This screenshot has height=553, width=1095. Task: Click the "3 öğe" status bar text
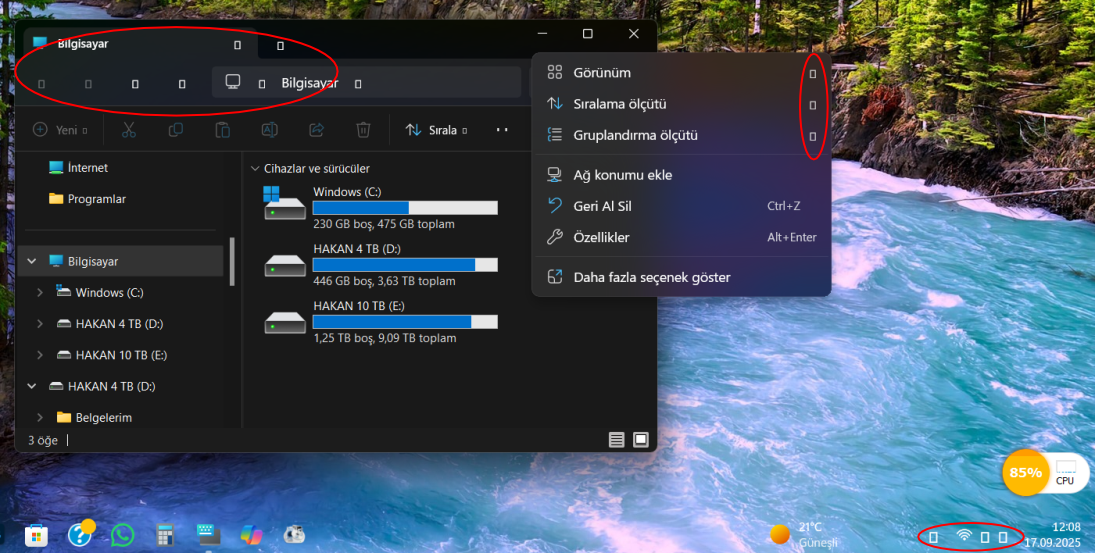coord(43,441)
